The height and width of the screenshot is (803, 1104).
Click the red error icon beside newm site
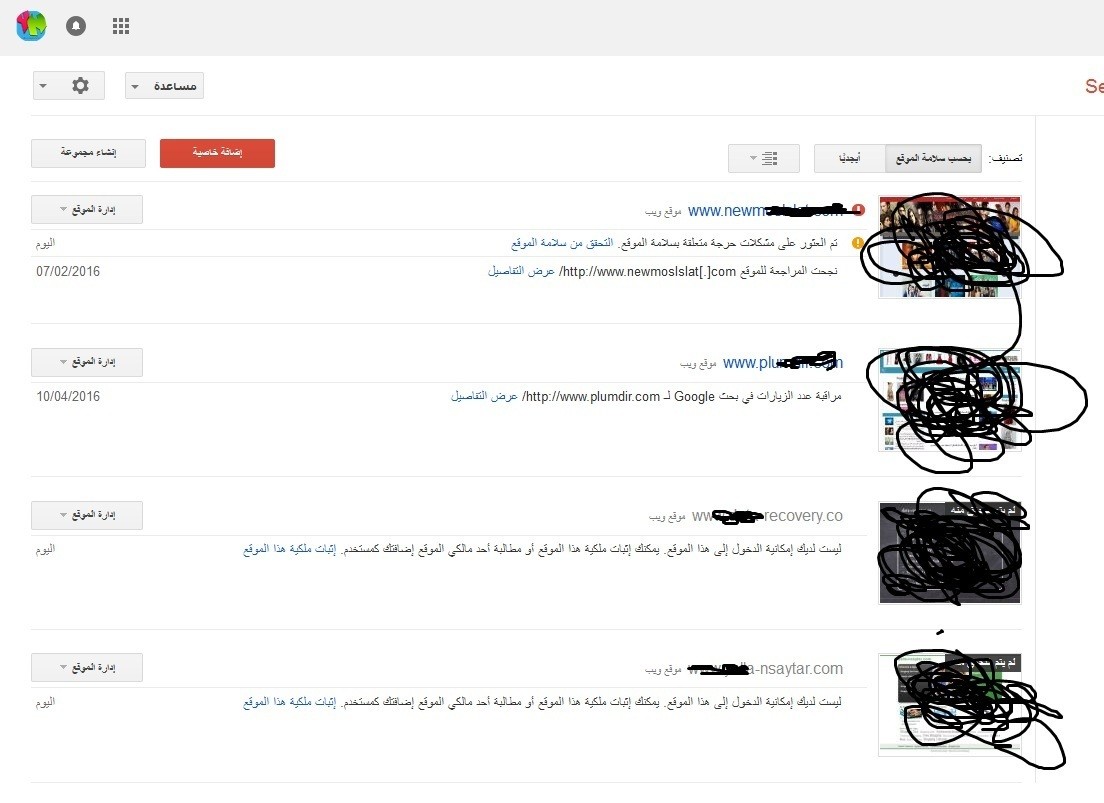pos(858,210)
